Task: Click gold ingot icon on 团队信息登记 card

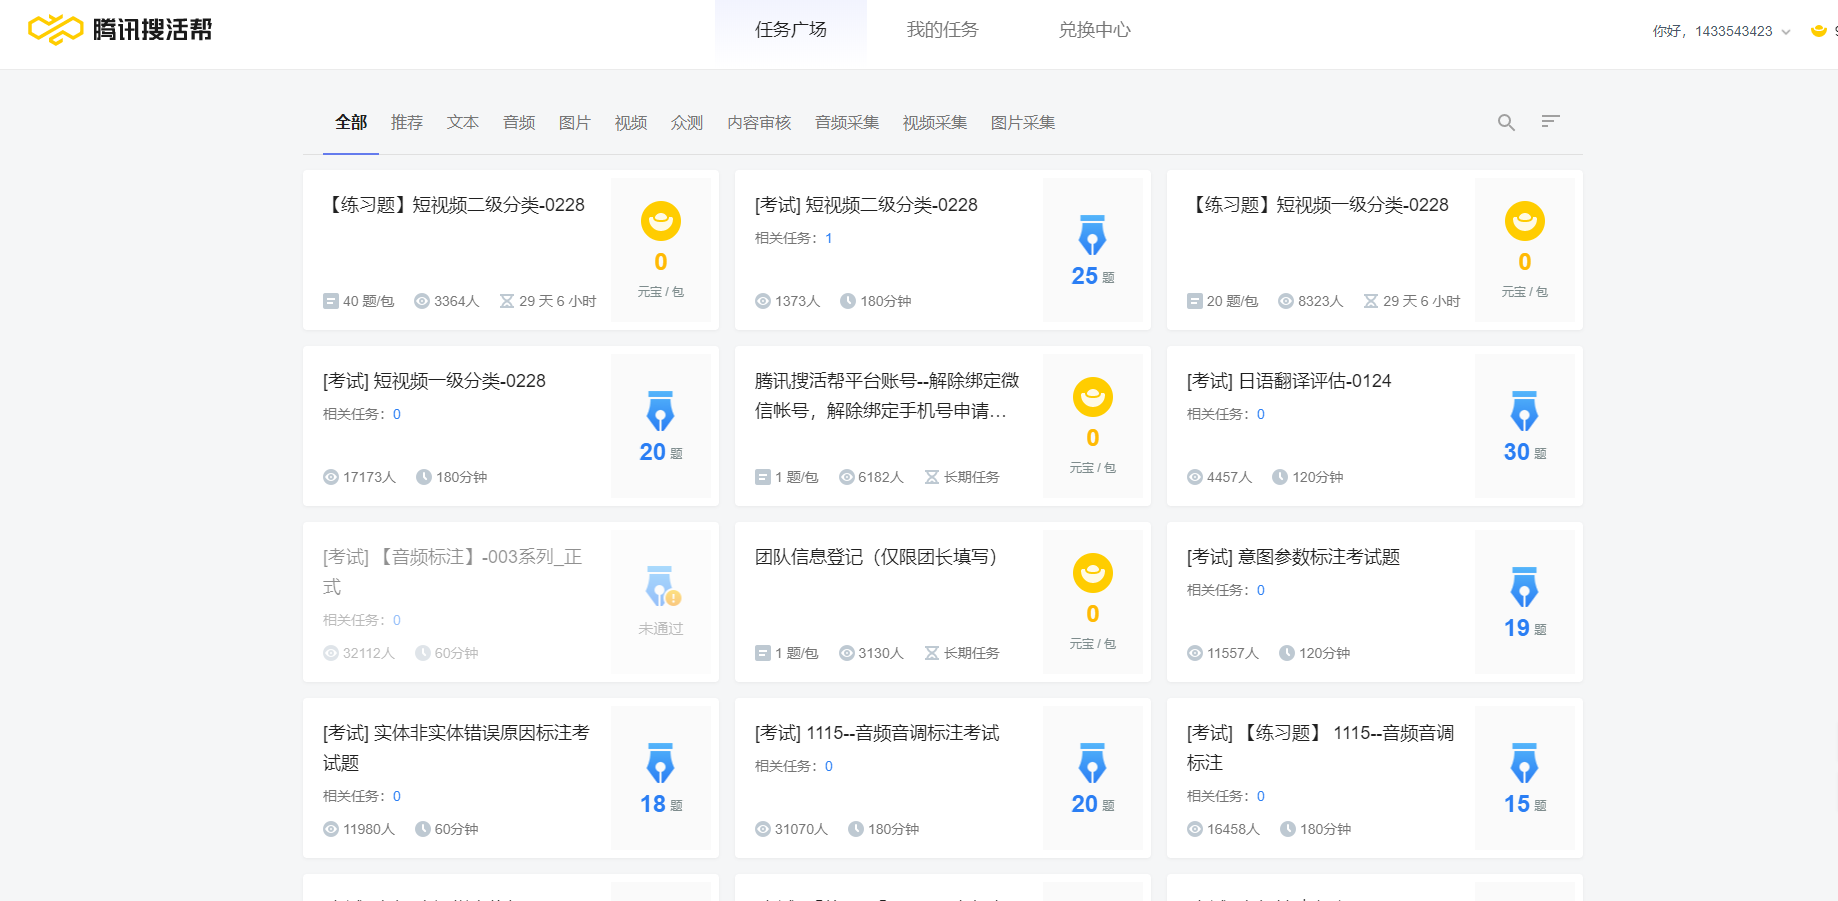Action: (1093, 573)
